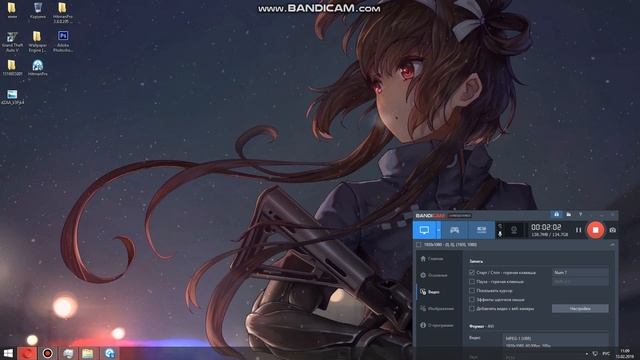Viewport: 640px width, 360px height.
Task: Click the Настройки button
Action: tap(580, 309)
